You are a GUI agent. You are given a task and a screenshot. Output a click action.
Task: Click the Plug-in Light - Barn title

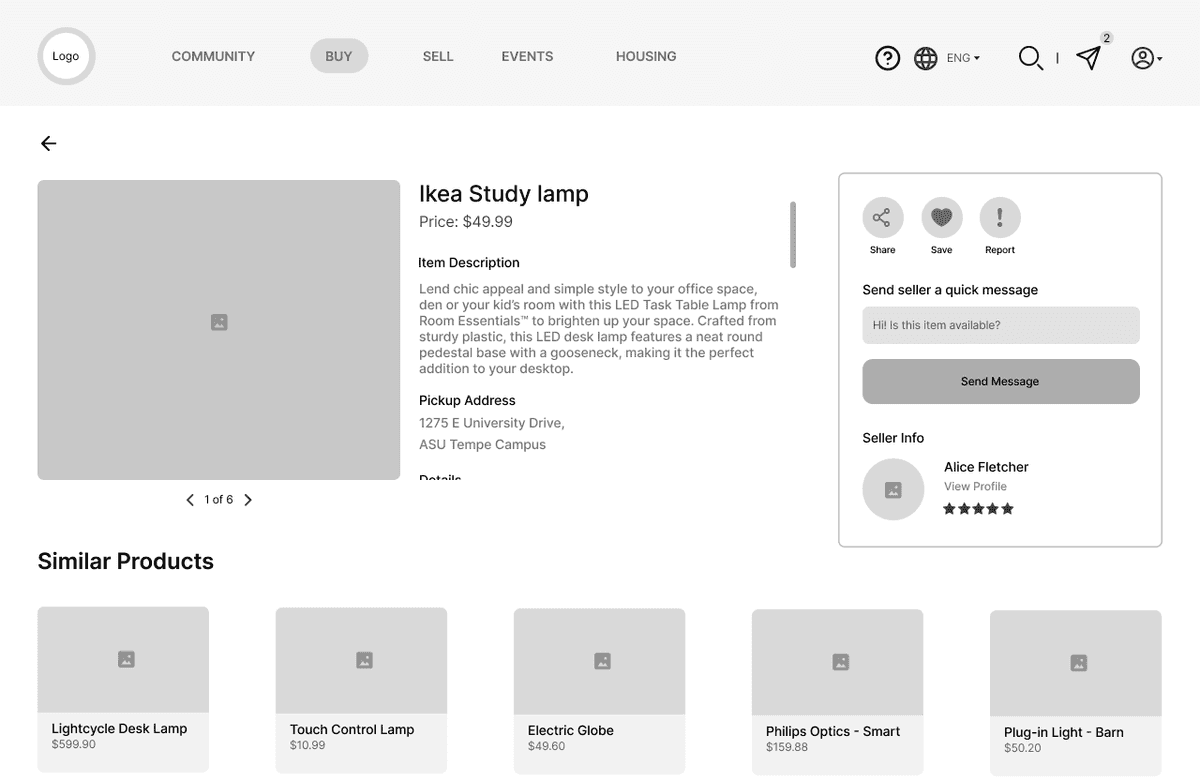coord(1064,732)
